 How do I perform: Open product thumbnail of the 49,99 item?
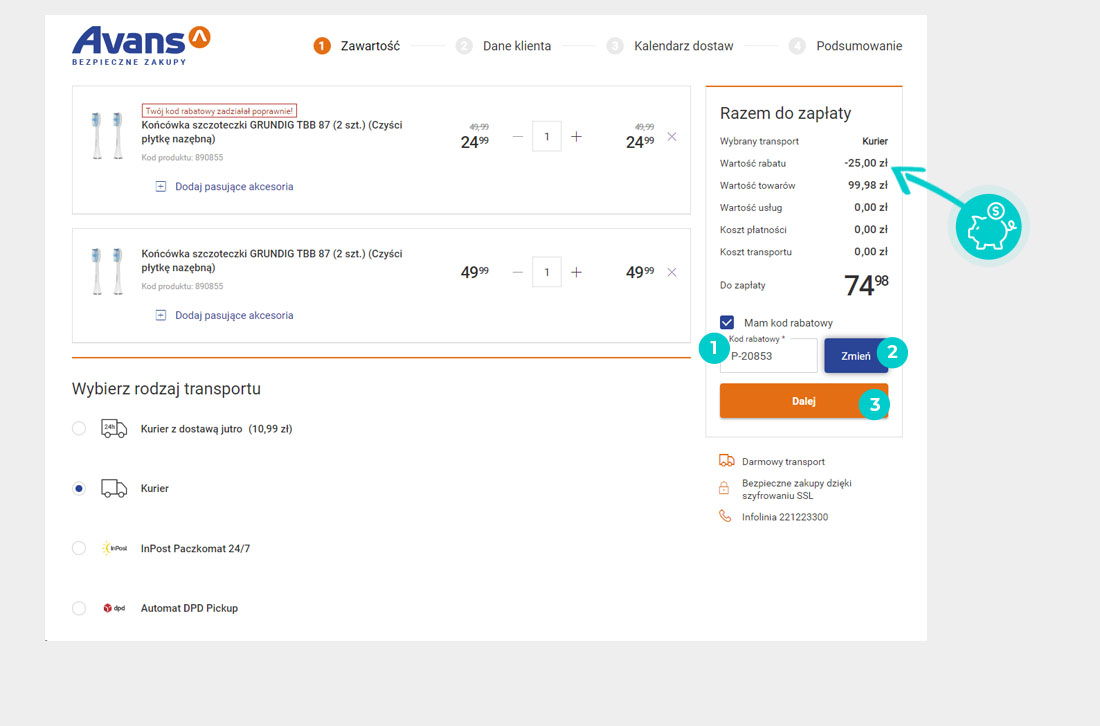point(107,271)
